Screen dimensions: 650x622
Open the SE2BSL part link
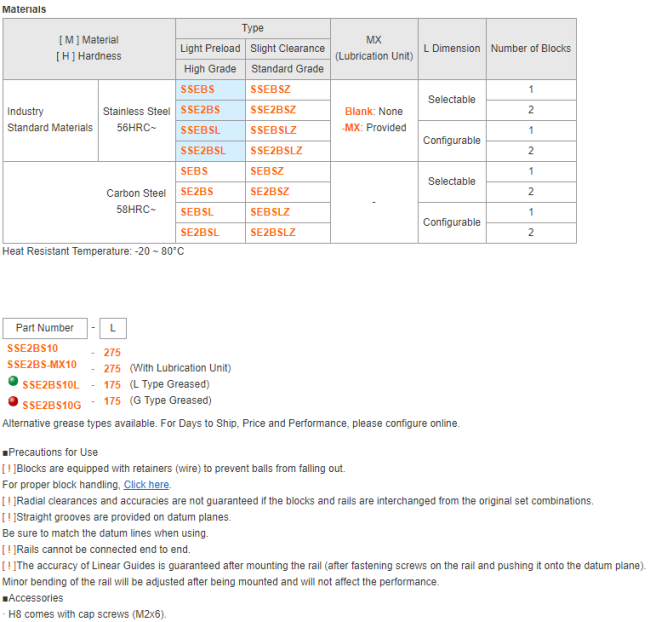coord(200,232)
